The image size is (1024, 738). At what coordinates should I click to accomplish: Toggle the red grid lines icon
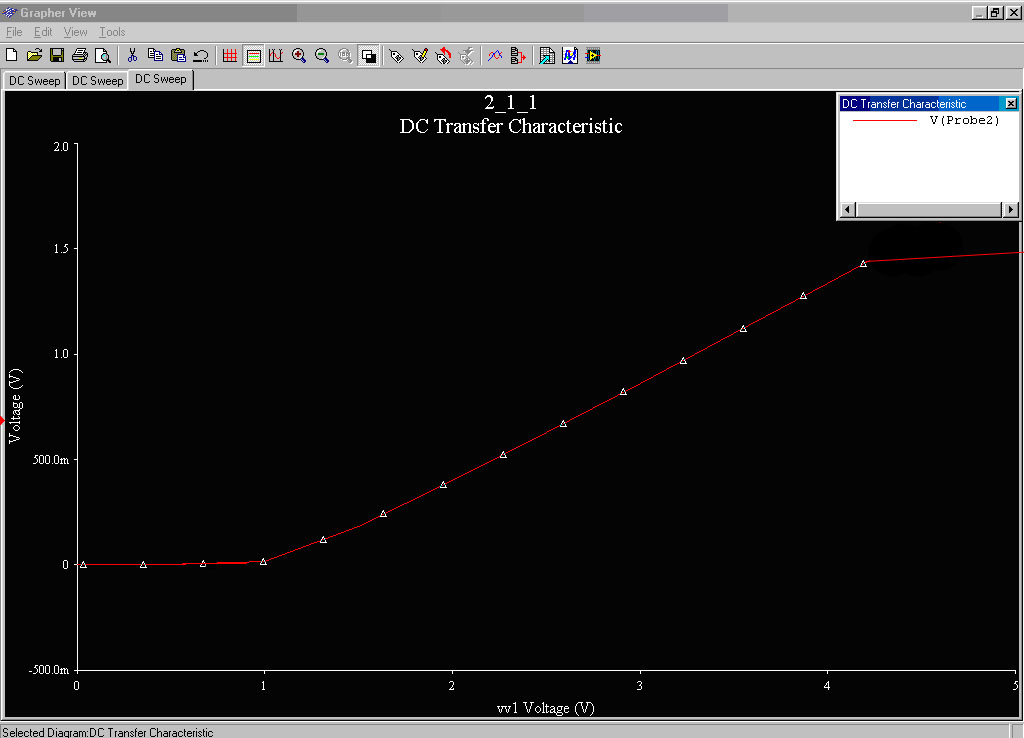tap(230, 56)
